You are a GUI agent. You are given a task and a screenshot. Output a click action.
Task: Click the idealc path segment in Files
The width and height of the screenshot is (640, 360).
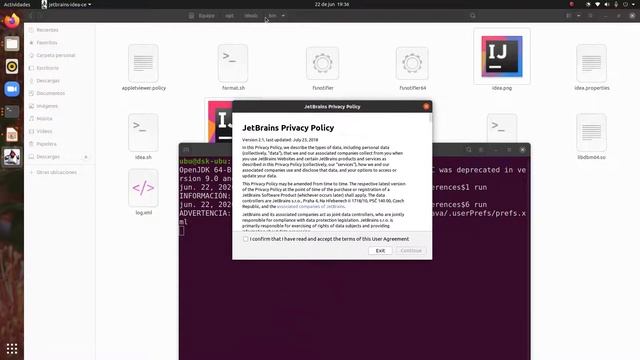[251, 16]
